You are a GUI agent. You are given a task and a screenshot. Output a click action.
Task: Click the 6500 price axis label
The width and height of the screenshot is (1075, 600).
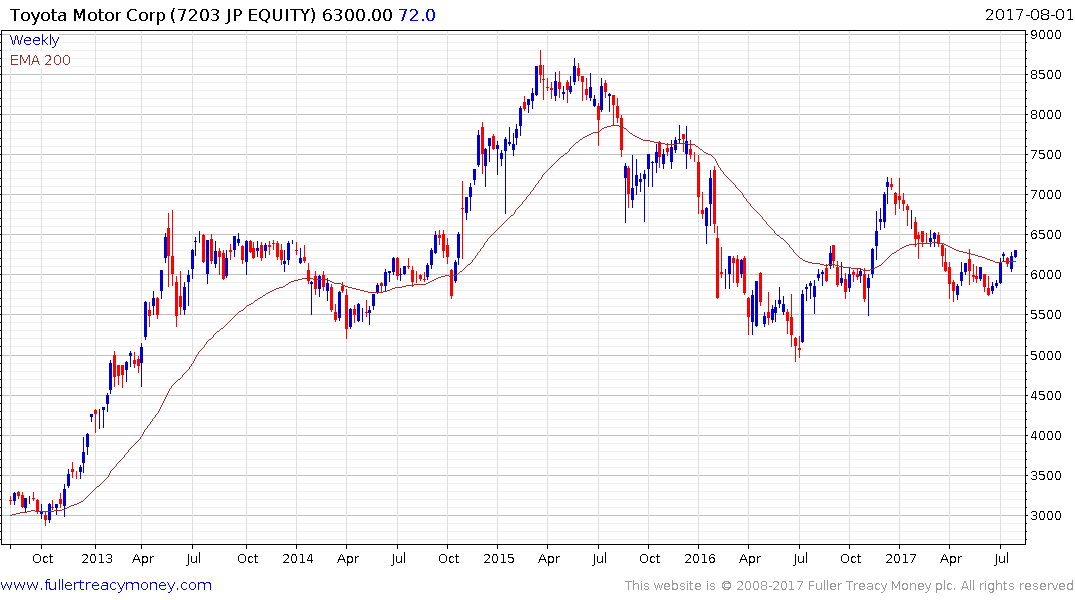(1046, 235)
